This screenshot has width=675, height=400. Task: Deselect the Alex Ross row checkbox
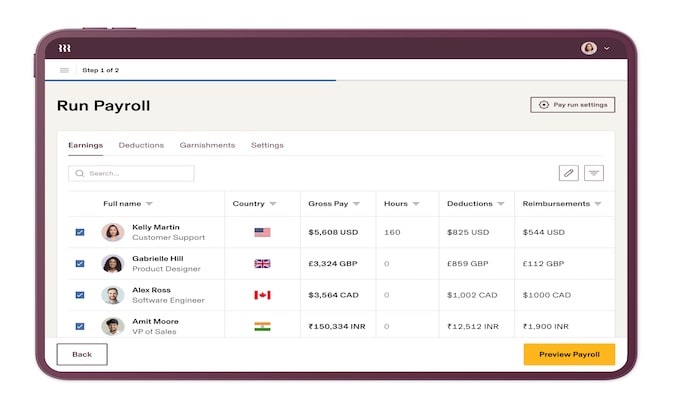[80, 295]
